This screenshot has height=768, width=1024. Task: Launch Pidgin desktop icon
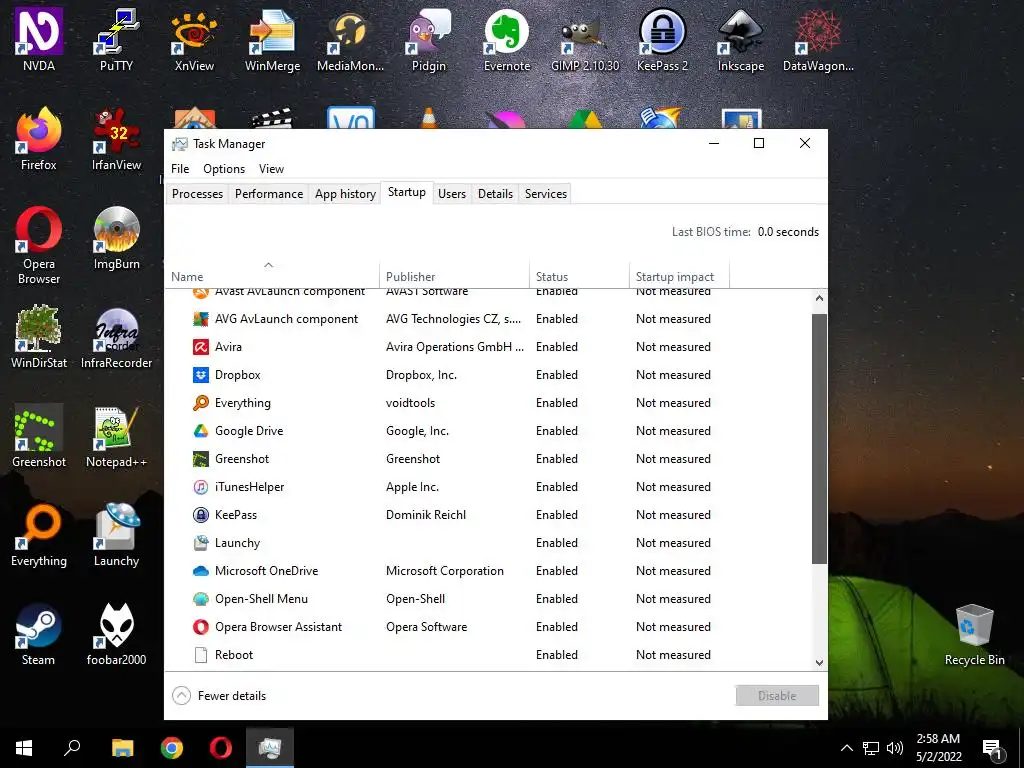tap(428, 40)
